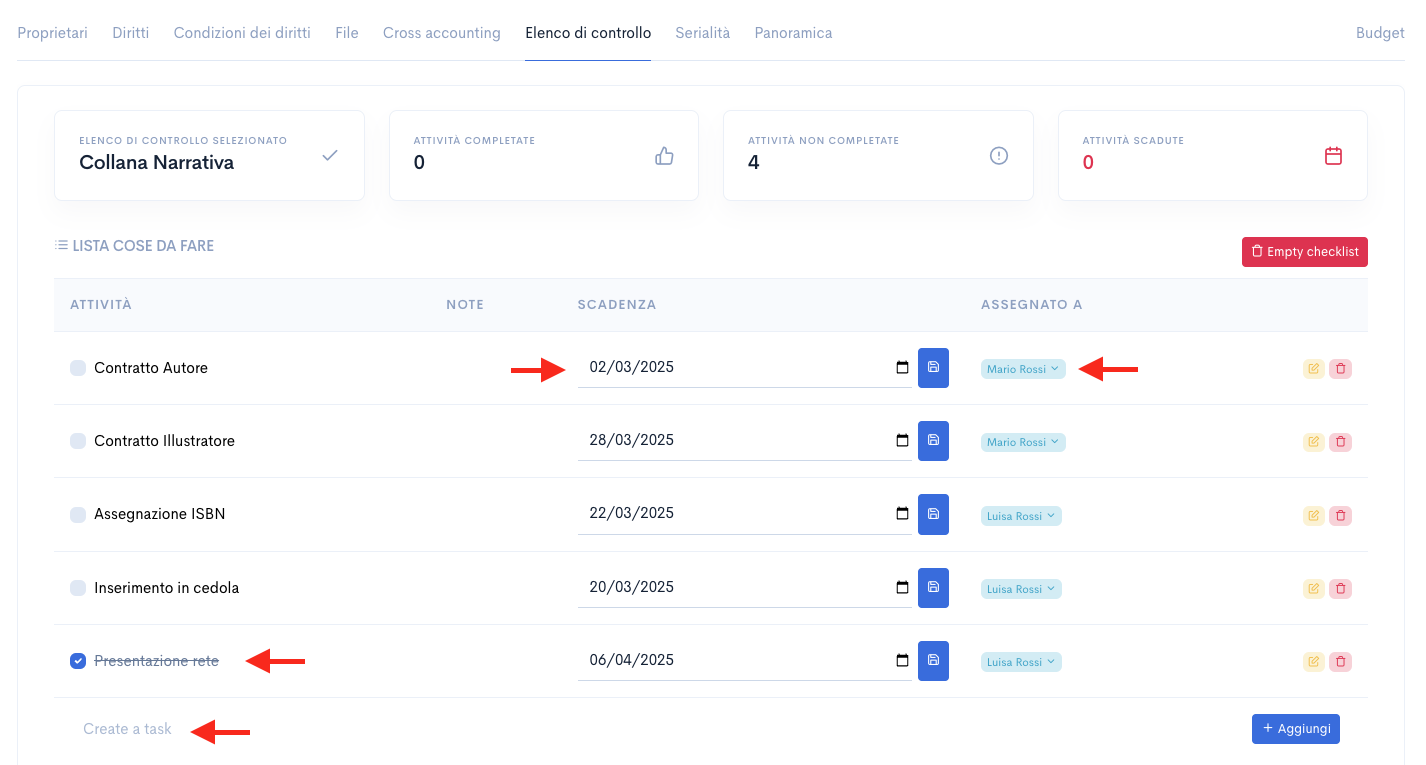Viewport: 1426px width, 765px height.
Task: Open Mario Rossi assignee dropdown for Contratto Autore
Action: (1023, 369)
